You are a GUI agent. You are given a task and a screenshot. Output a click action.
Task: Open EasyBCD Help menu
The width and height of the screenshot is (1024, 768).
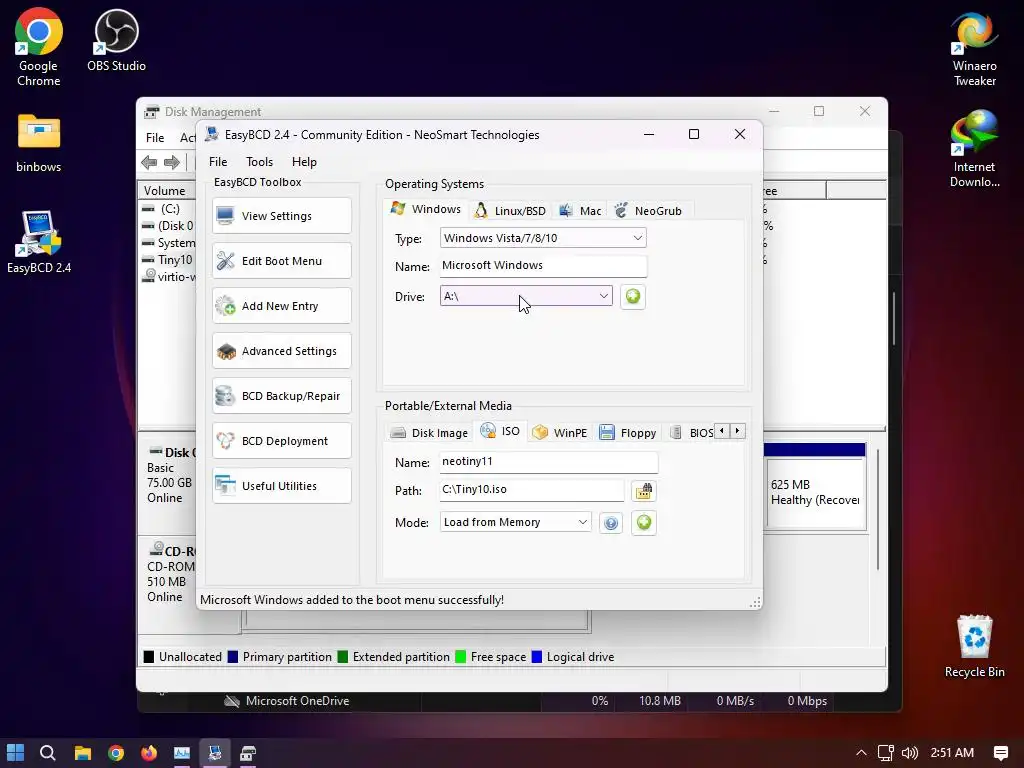(304, 162)
